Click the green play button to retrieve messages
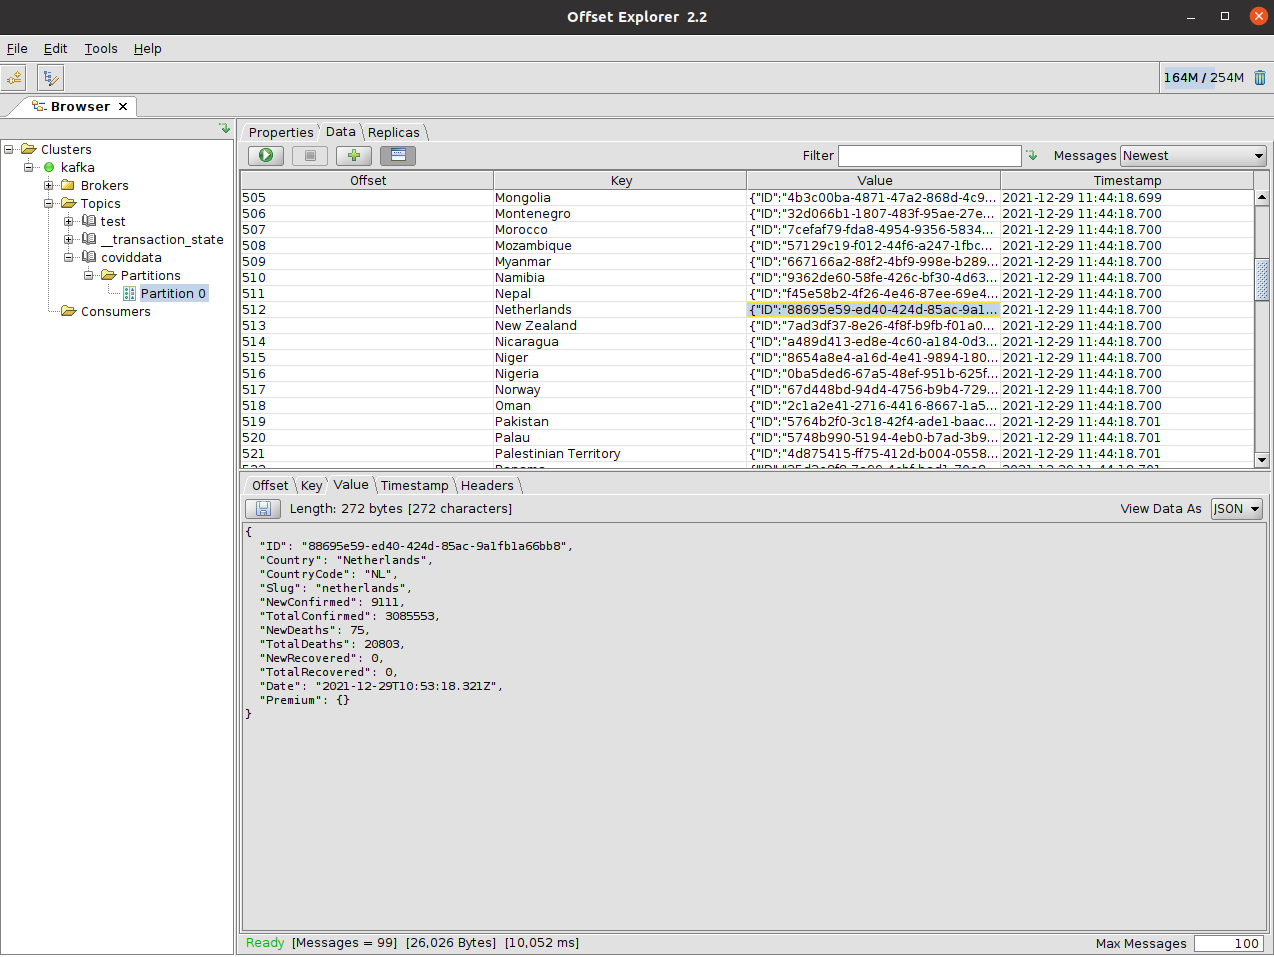Image resolution: width=1274 pixels, height=957 pixels. (266, 156)
